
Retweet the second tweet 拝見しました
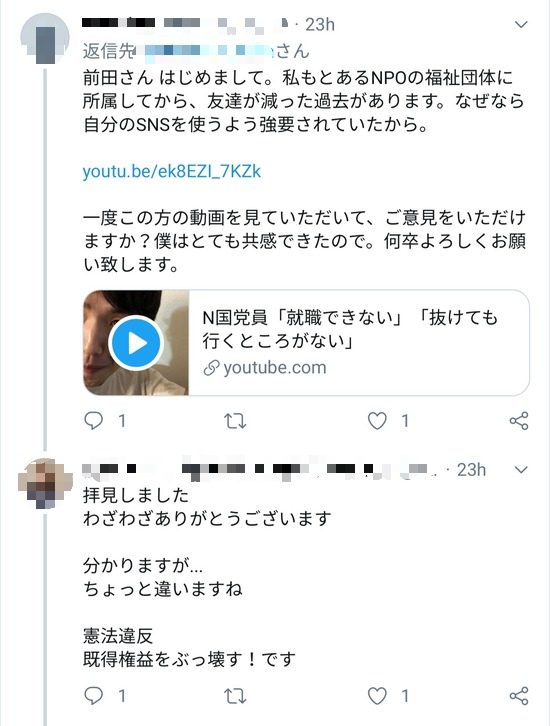(x=235, y=695)
